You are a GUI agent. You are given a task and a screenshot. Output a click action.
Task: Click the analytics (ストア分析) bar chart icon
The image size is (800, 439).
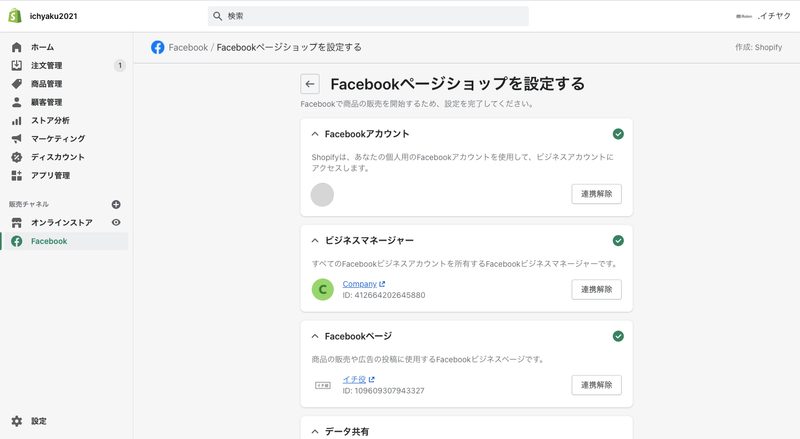pyautogui.click(x=16, y=120)
